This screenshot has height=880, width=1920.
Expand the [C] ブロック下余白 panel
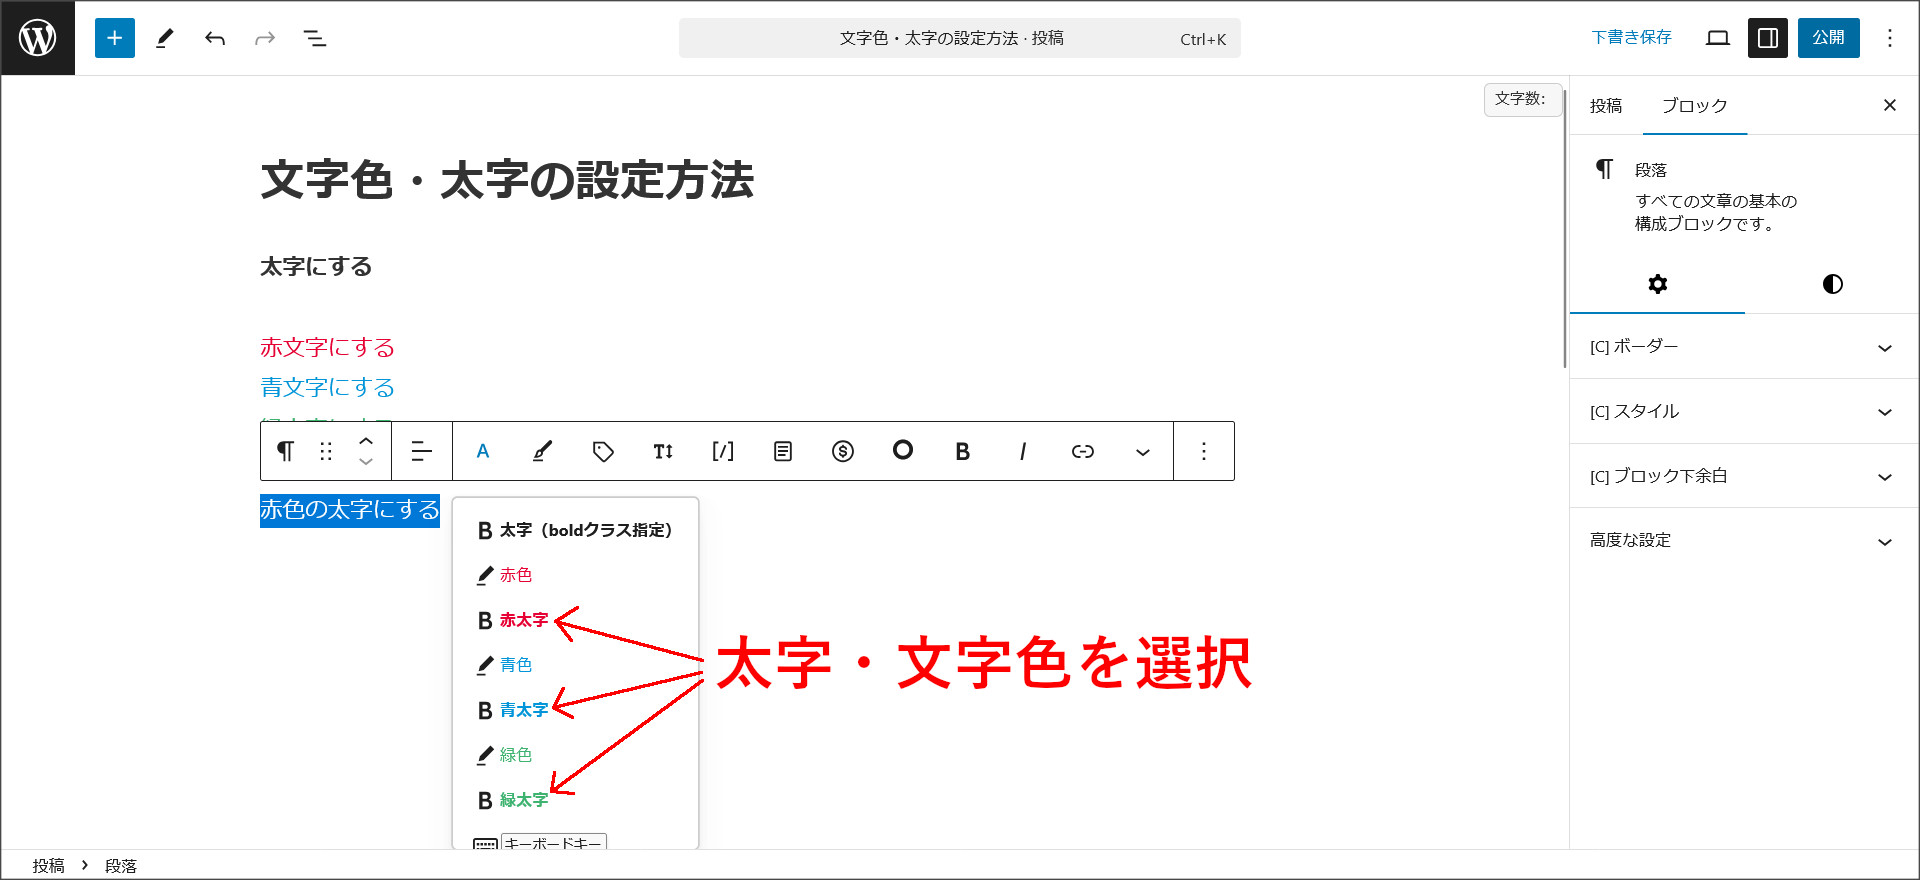pos(1744,476)
